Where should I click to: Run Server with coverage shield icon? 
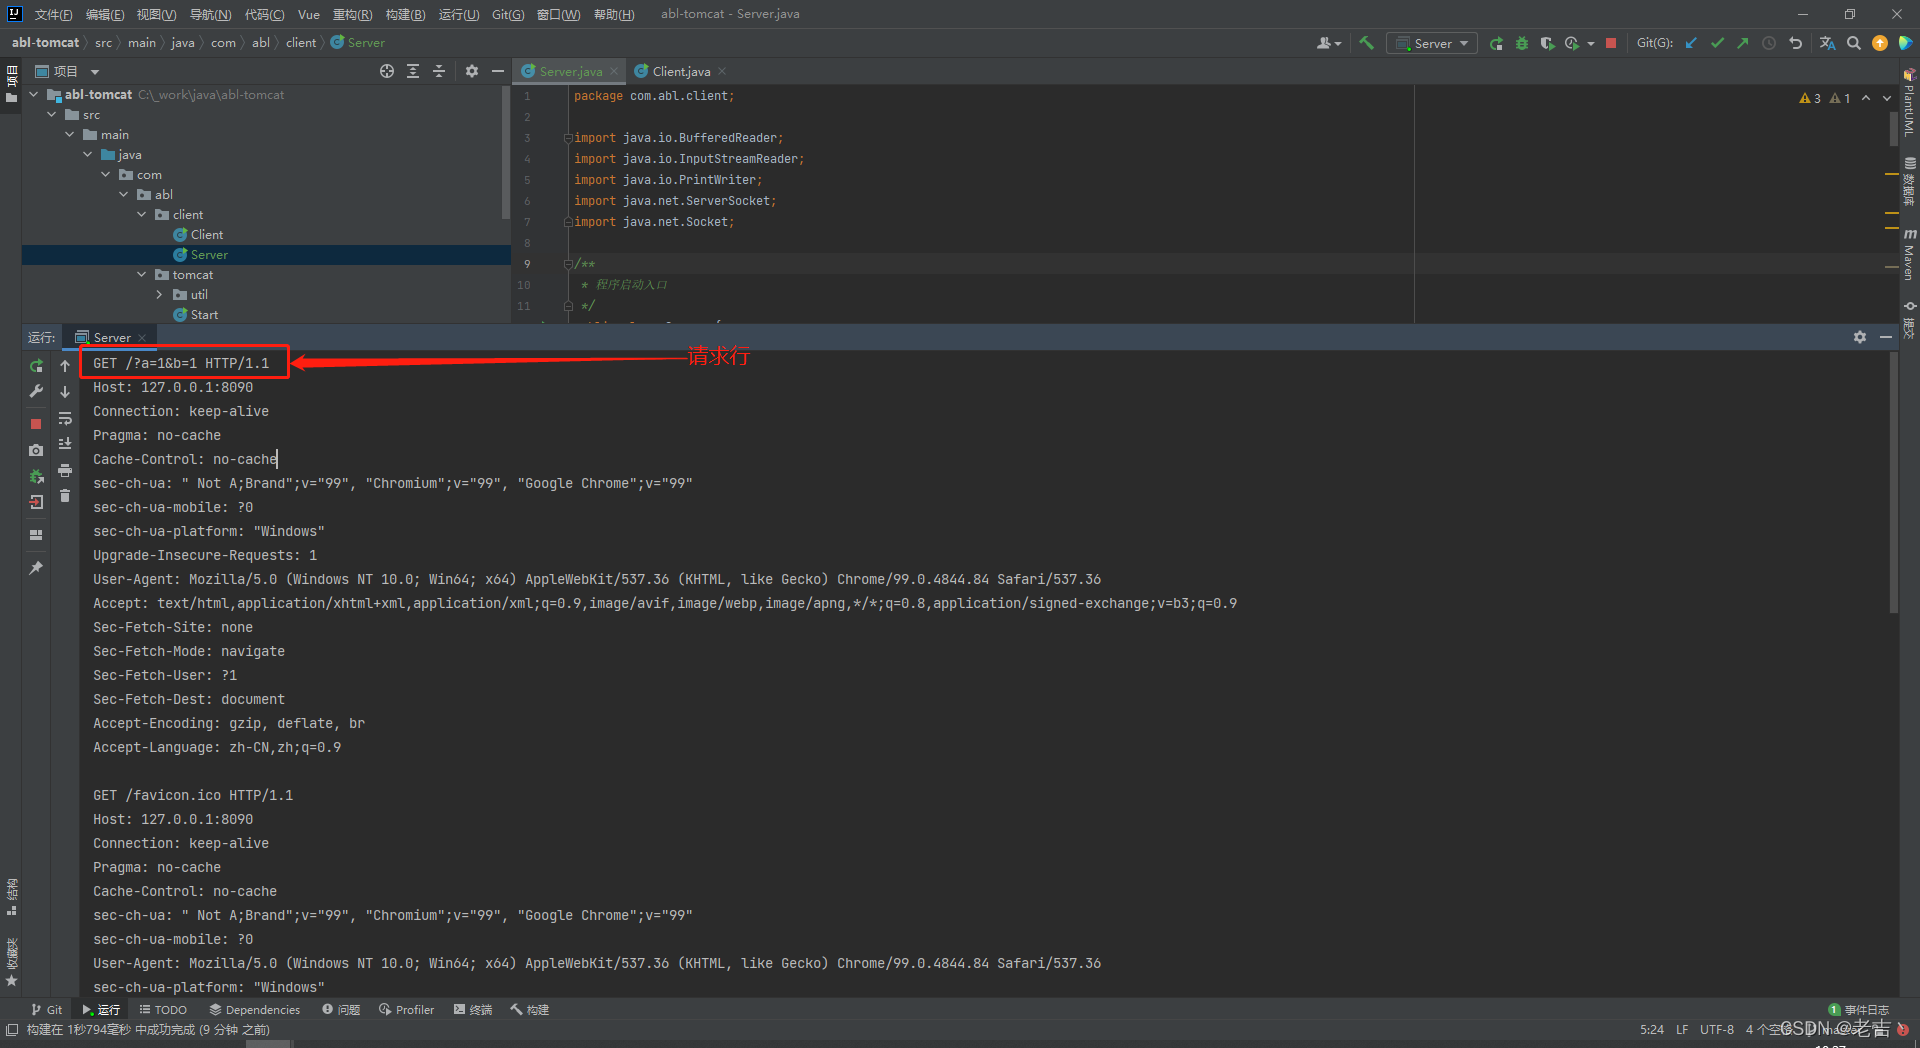coord(1547,43)
